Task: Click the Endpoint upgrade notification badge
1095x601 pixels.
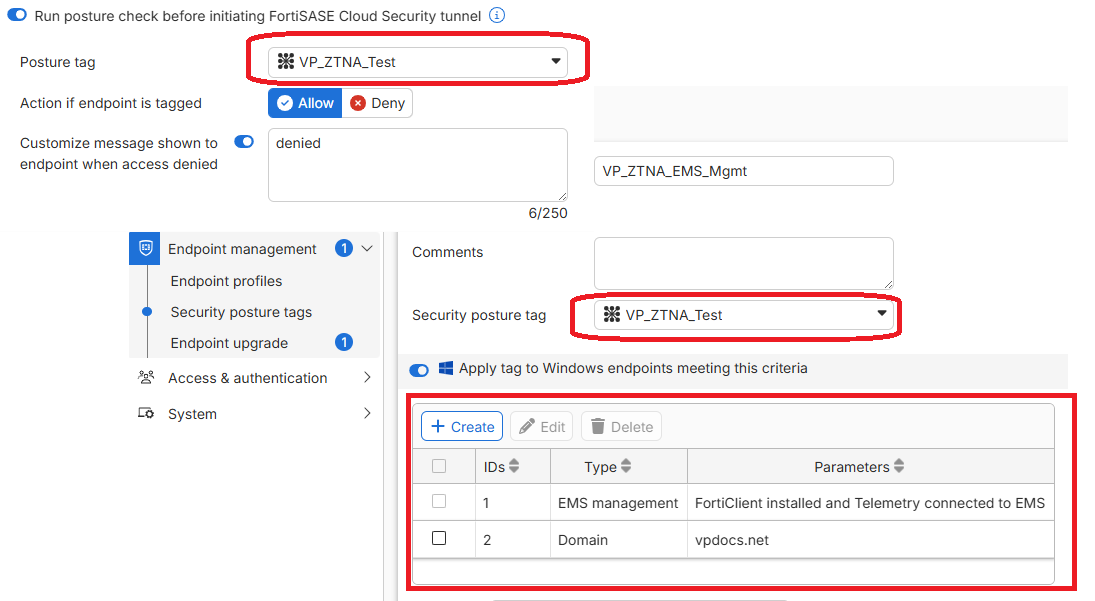Action: (344, 342)
